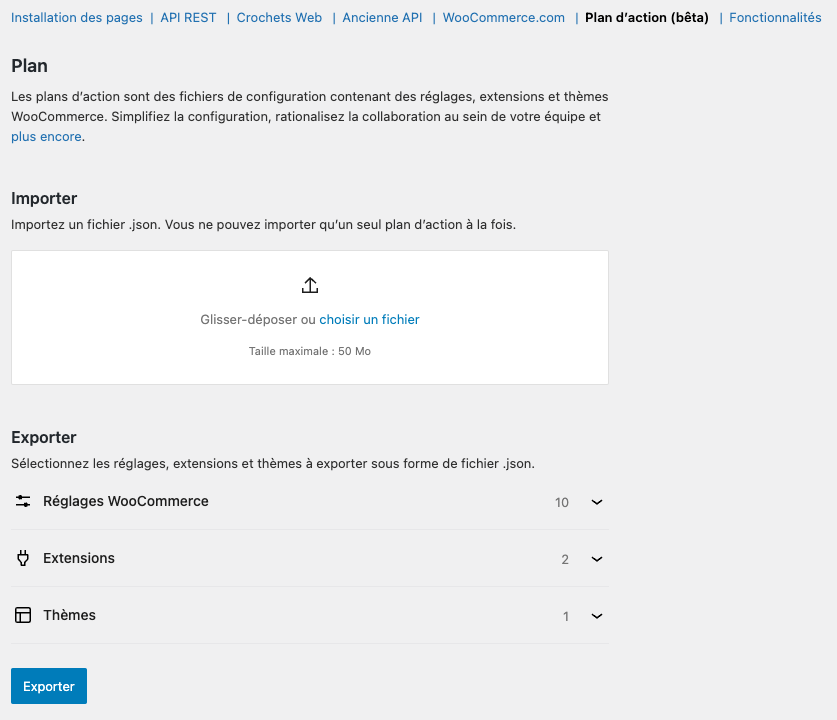Click the 'Extensions' row label
837x720 pixels.
pos(79,558)
